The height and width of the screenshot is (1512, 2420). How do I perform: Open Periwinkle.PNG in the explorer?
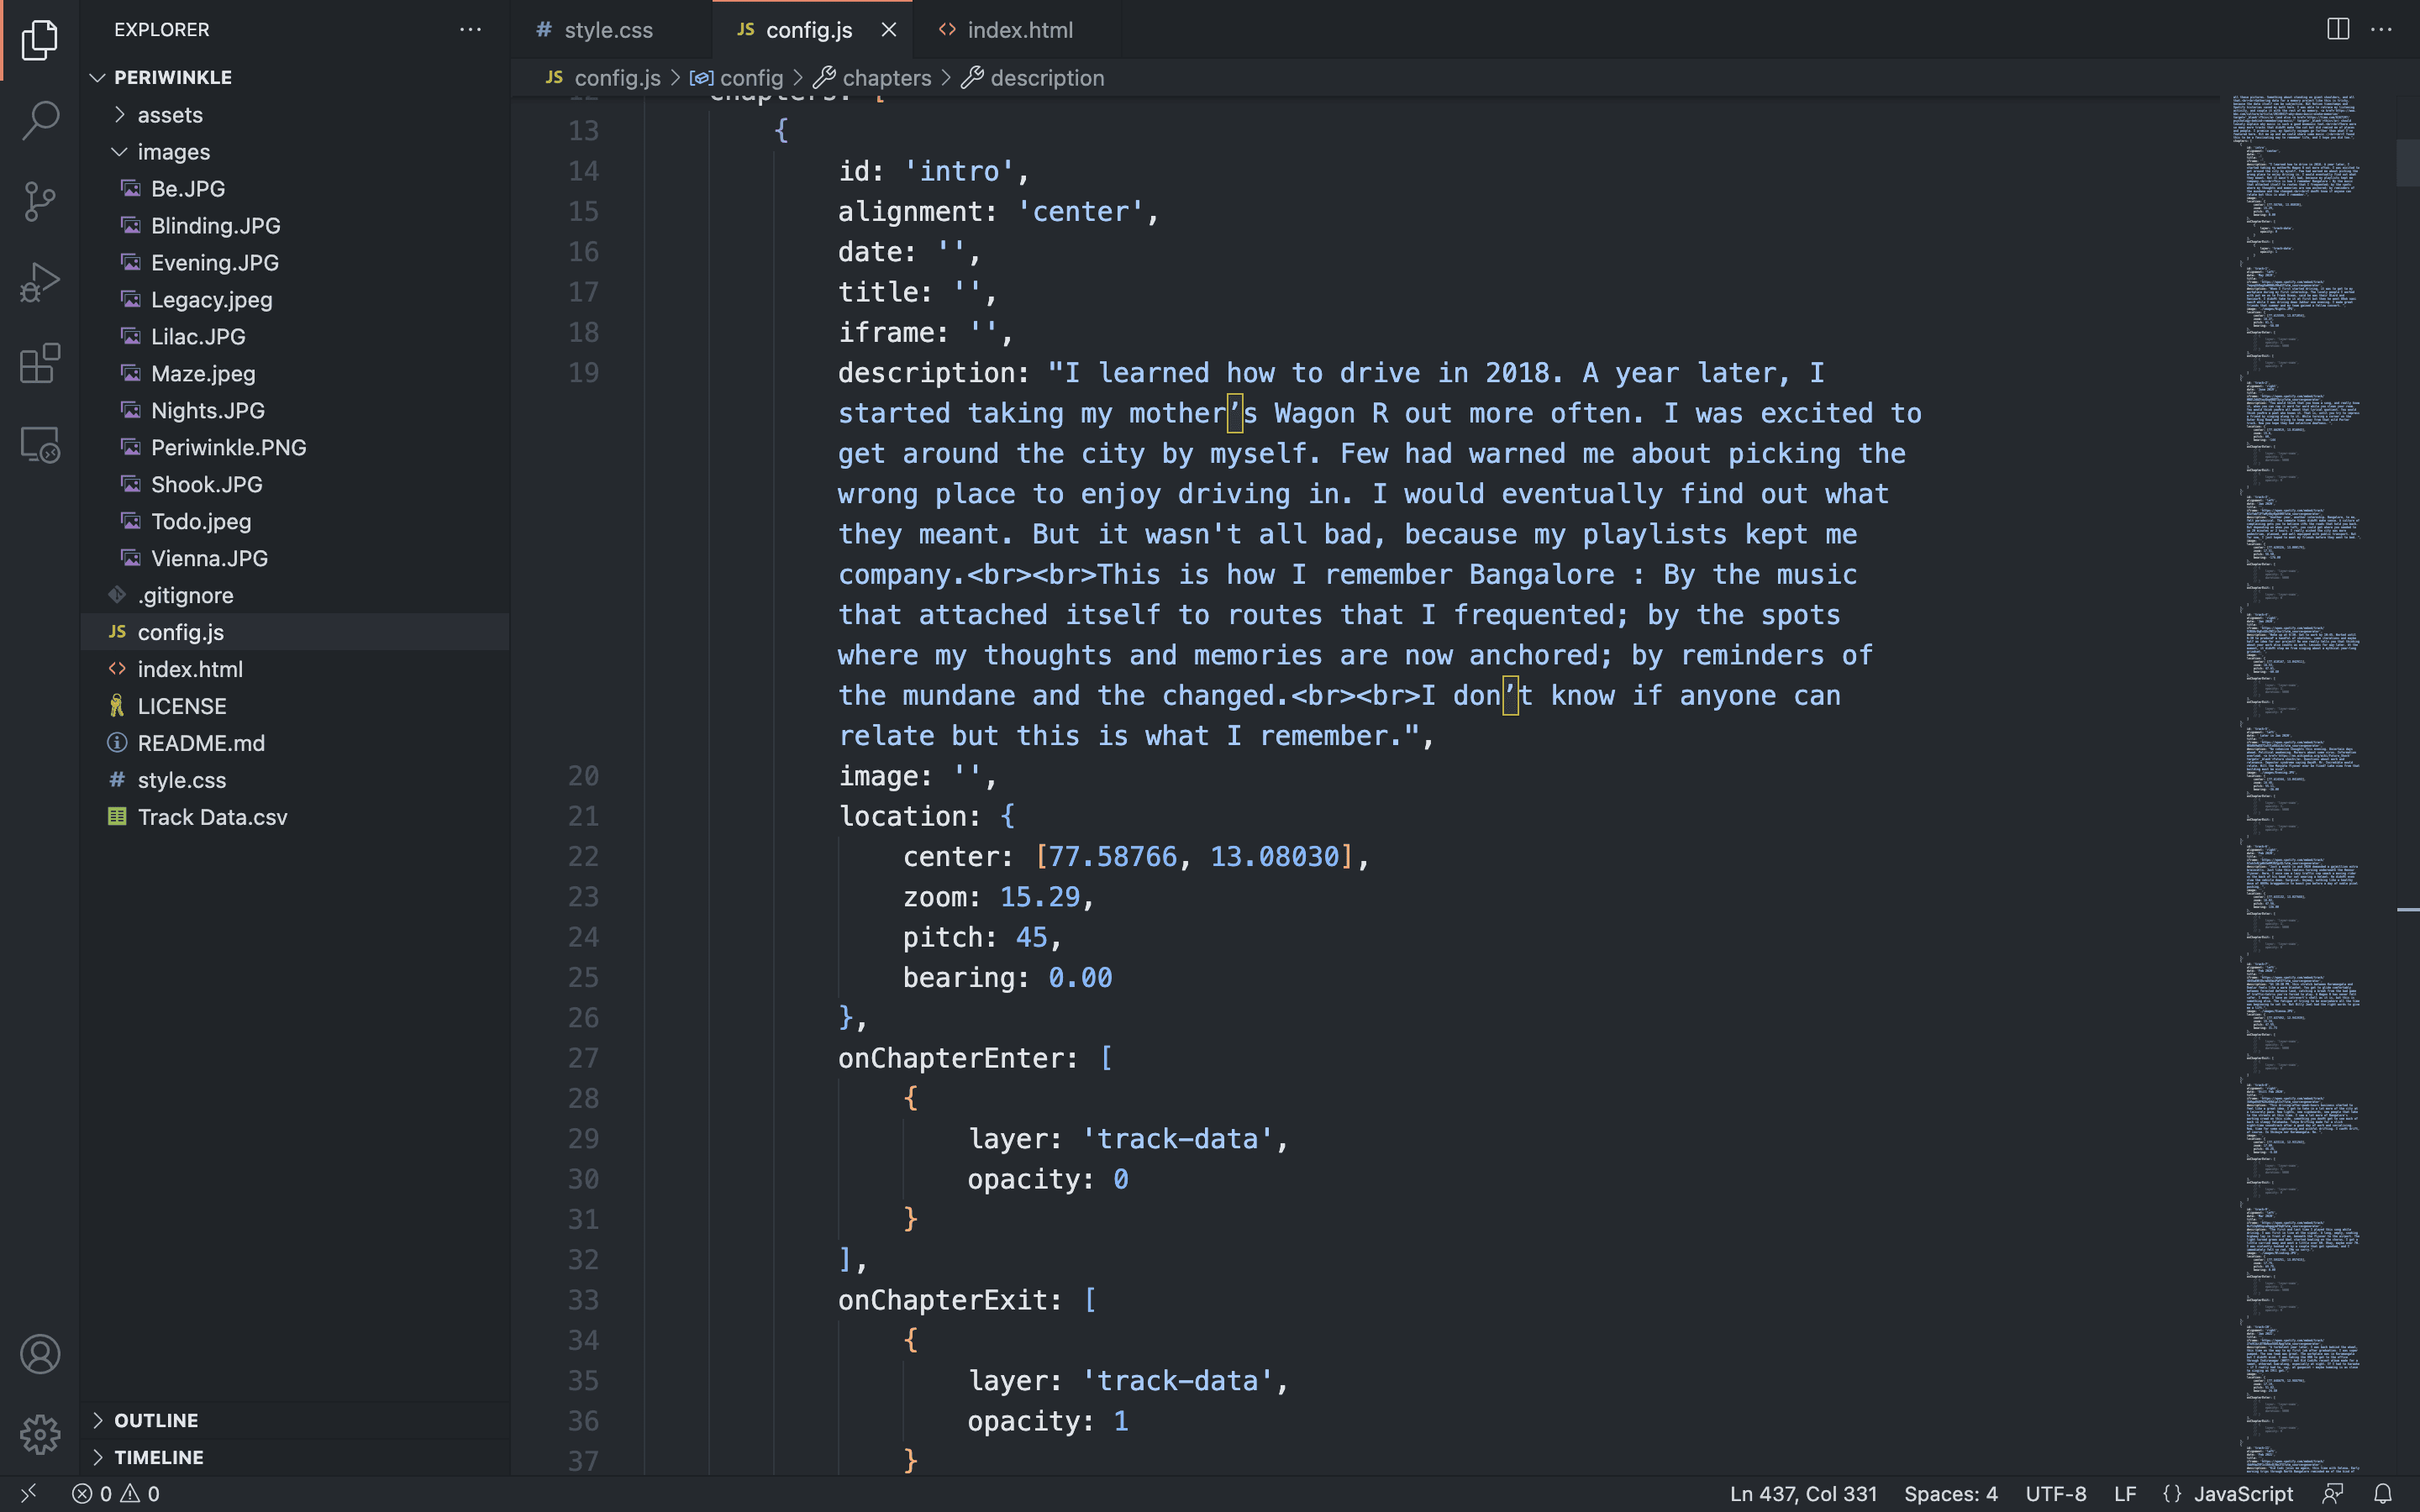[x=228, y=447]
